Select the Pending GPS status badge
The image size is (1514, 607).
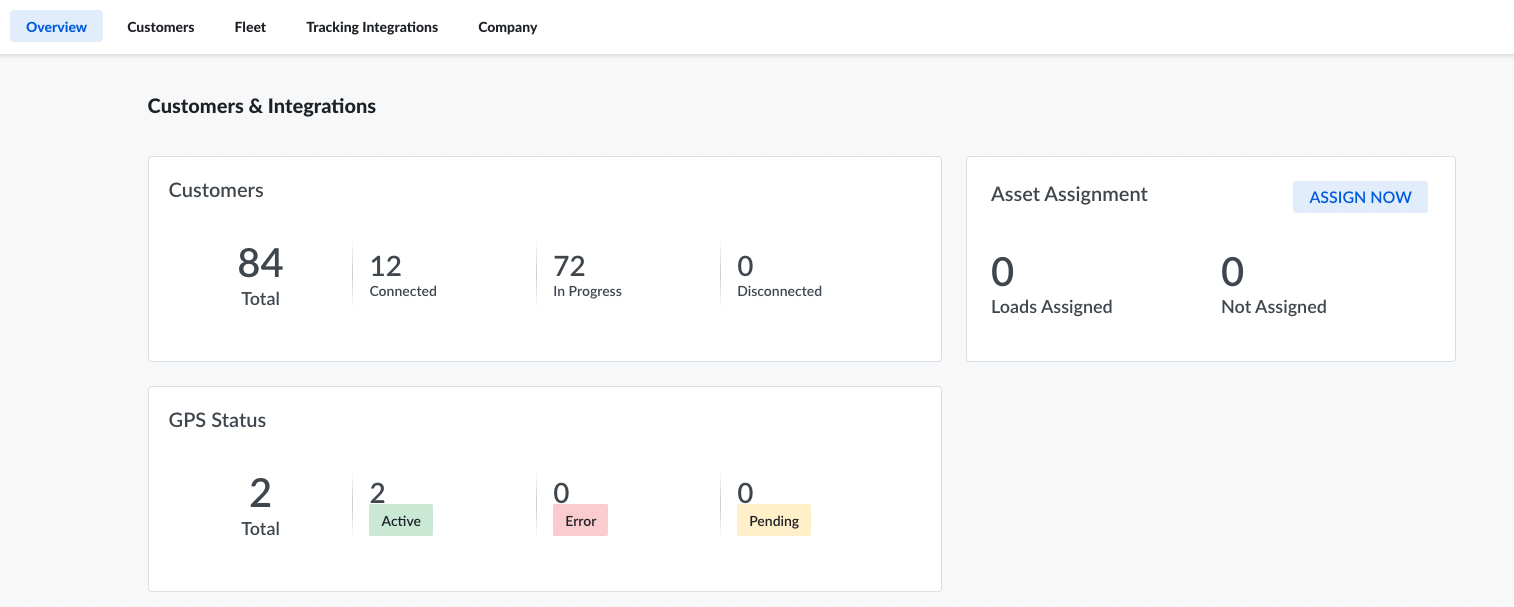coord(774,520)
